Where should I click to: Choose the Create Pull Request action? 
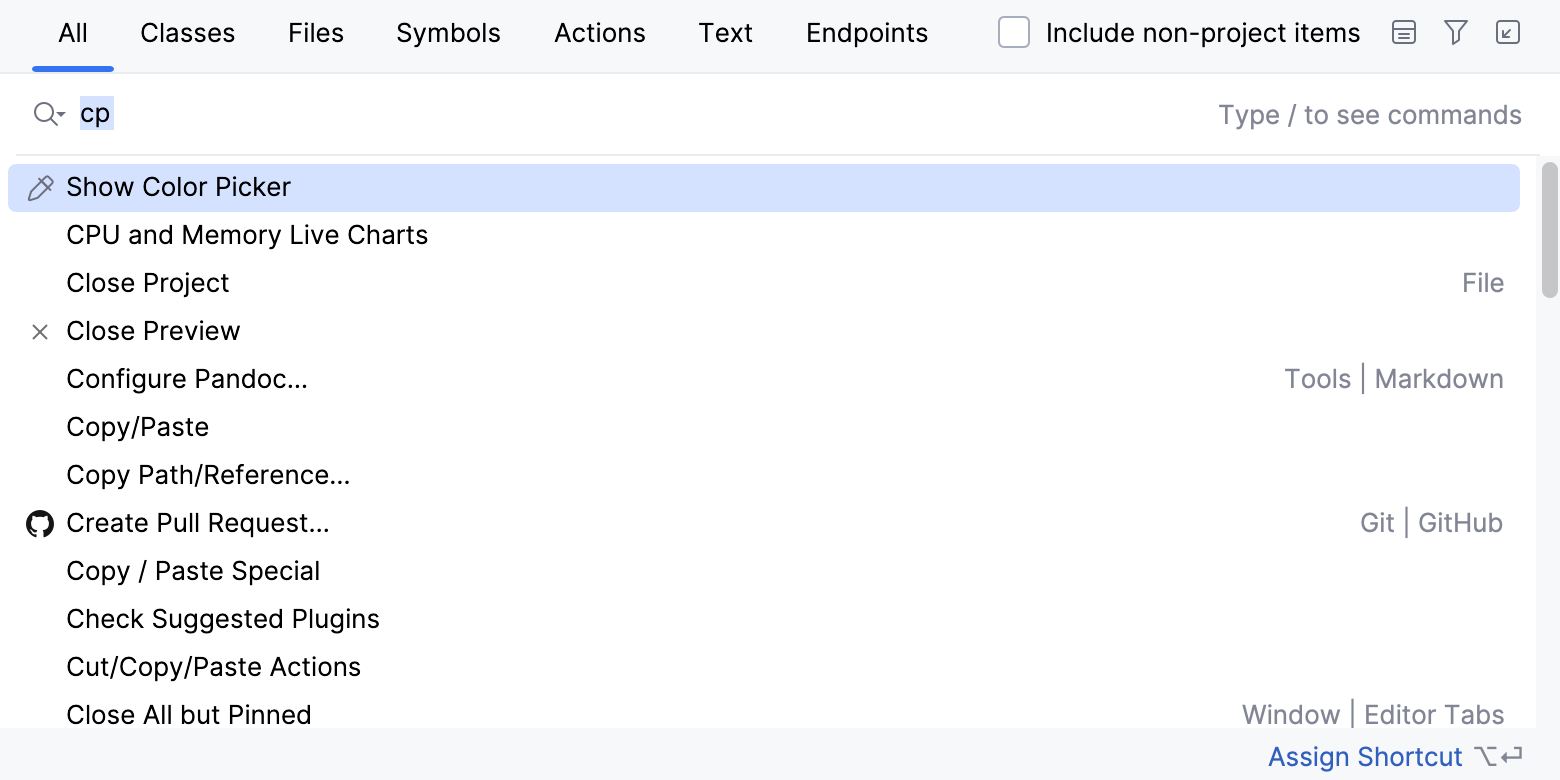[197, 523]
